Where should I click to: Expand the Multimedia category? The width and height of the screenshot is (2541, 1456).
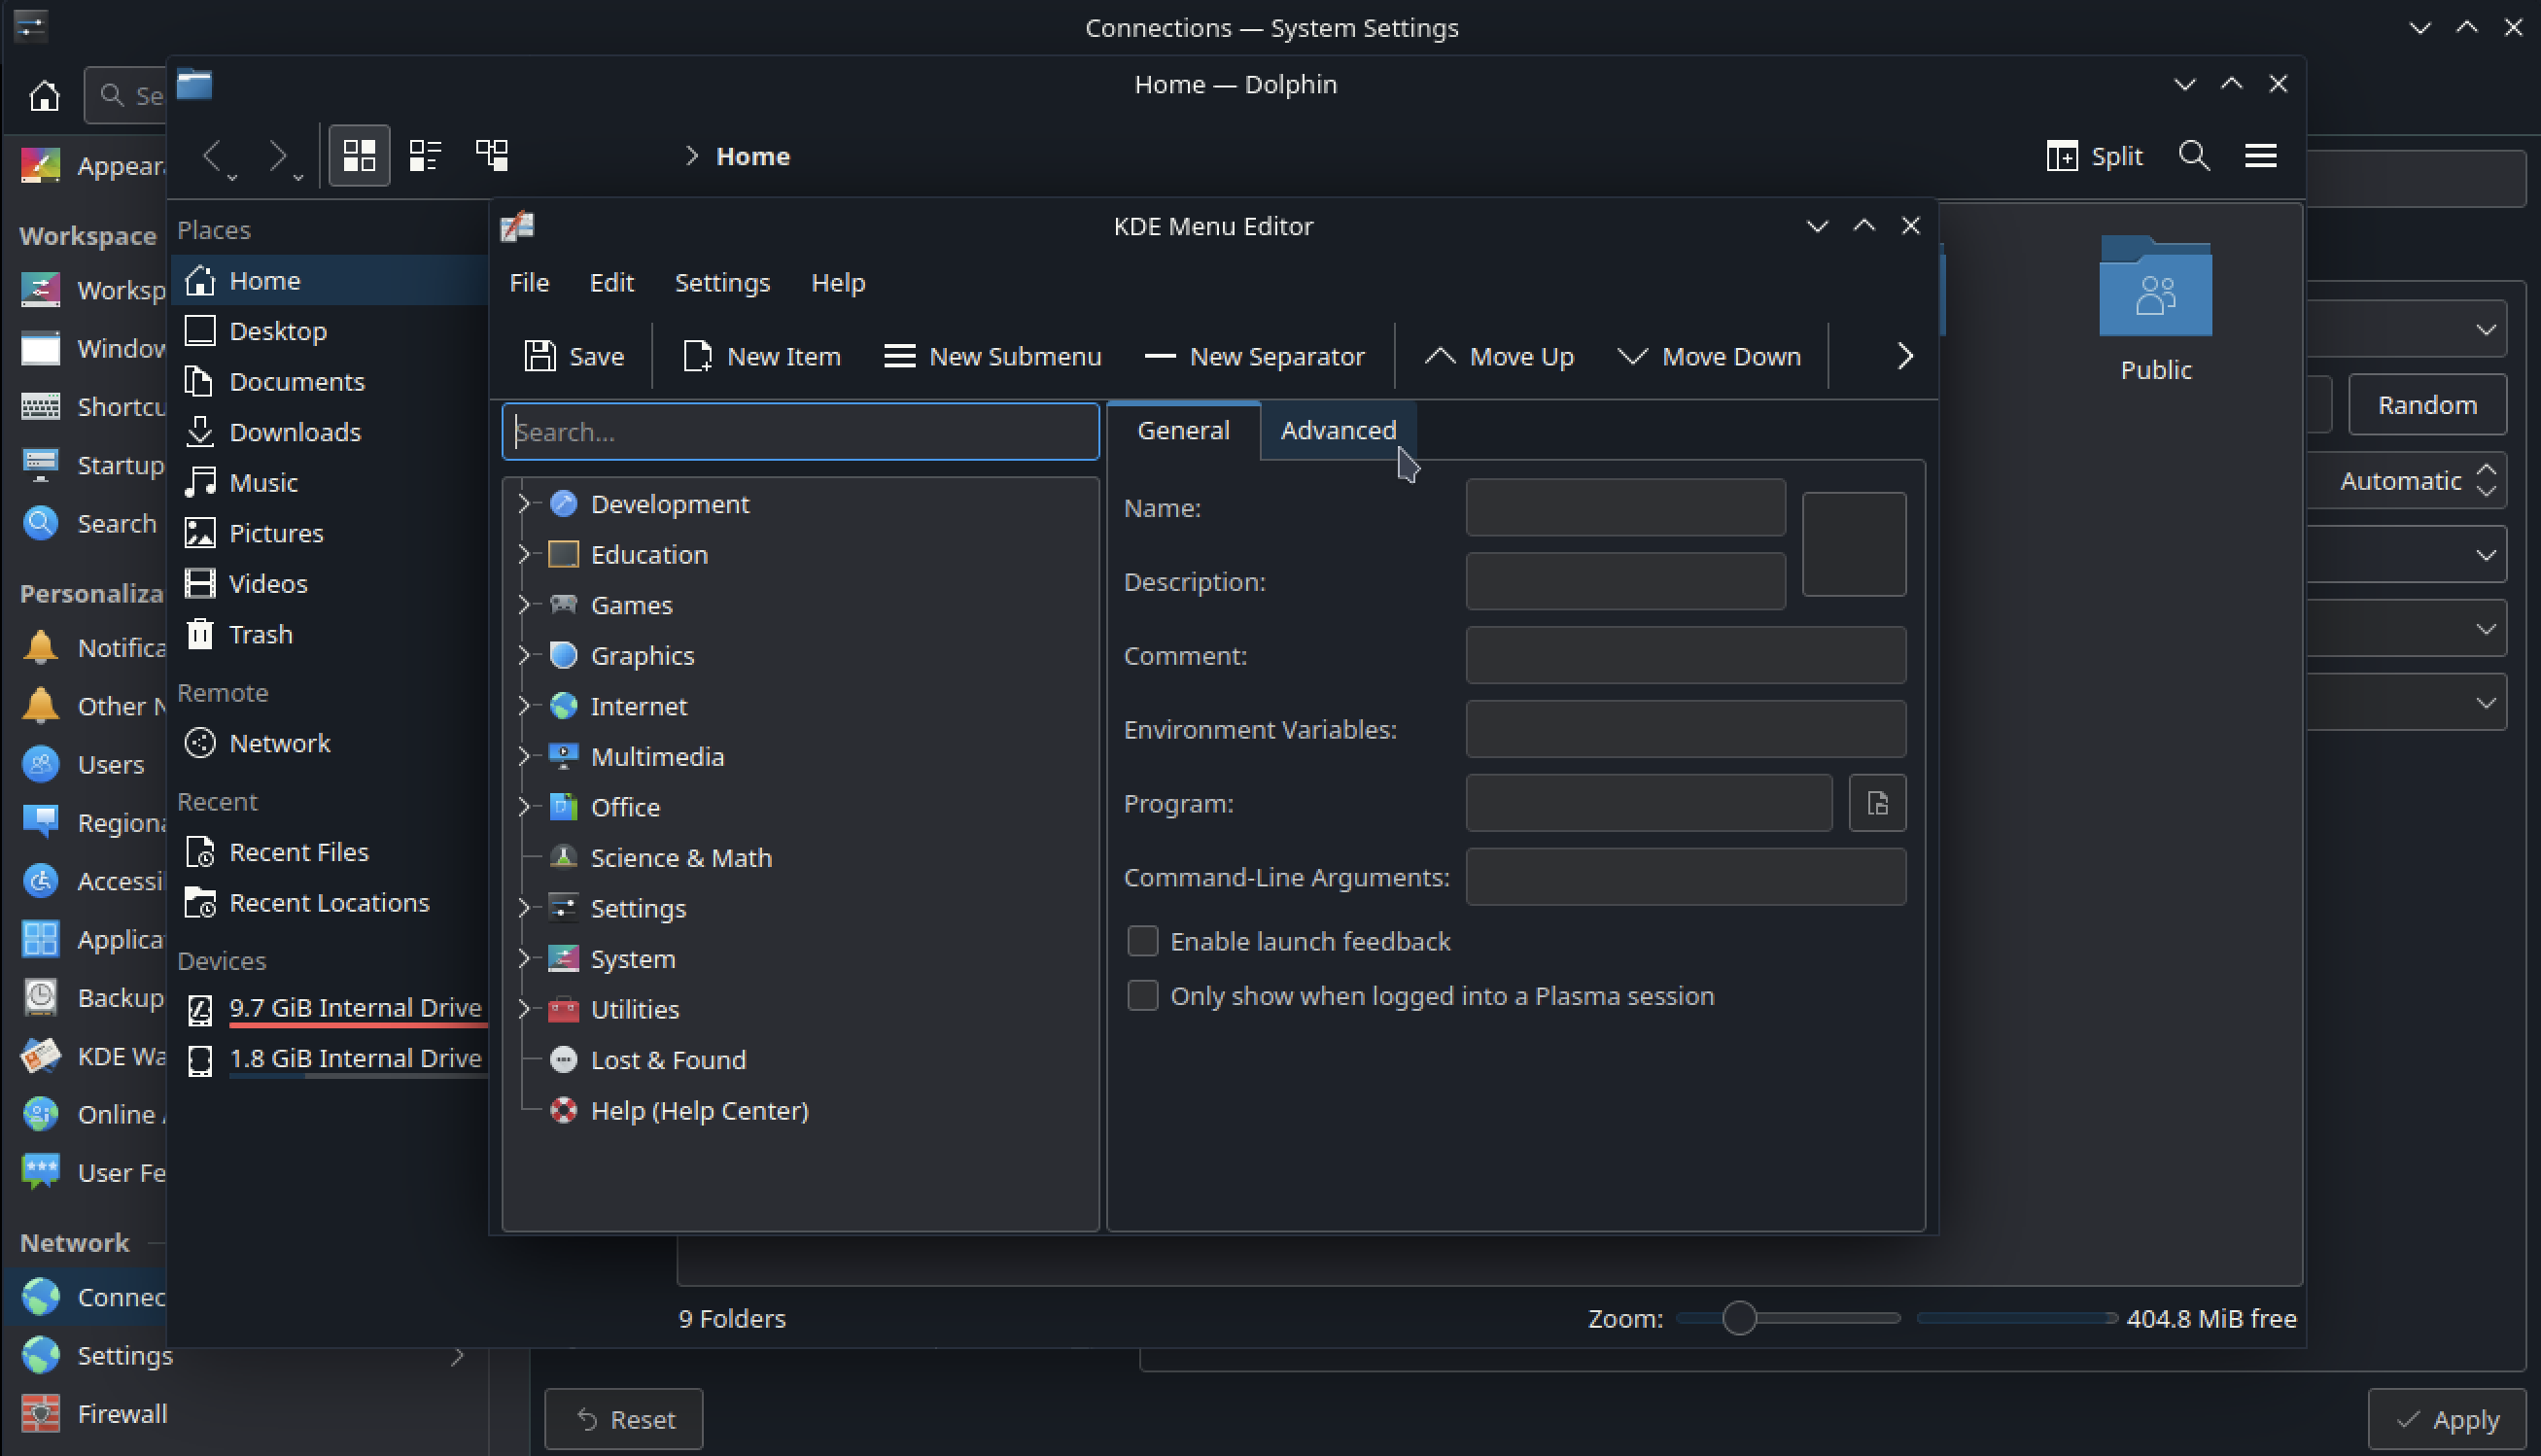[x=522, y=756]
